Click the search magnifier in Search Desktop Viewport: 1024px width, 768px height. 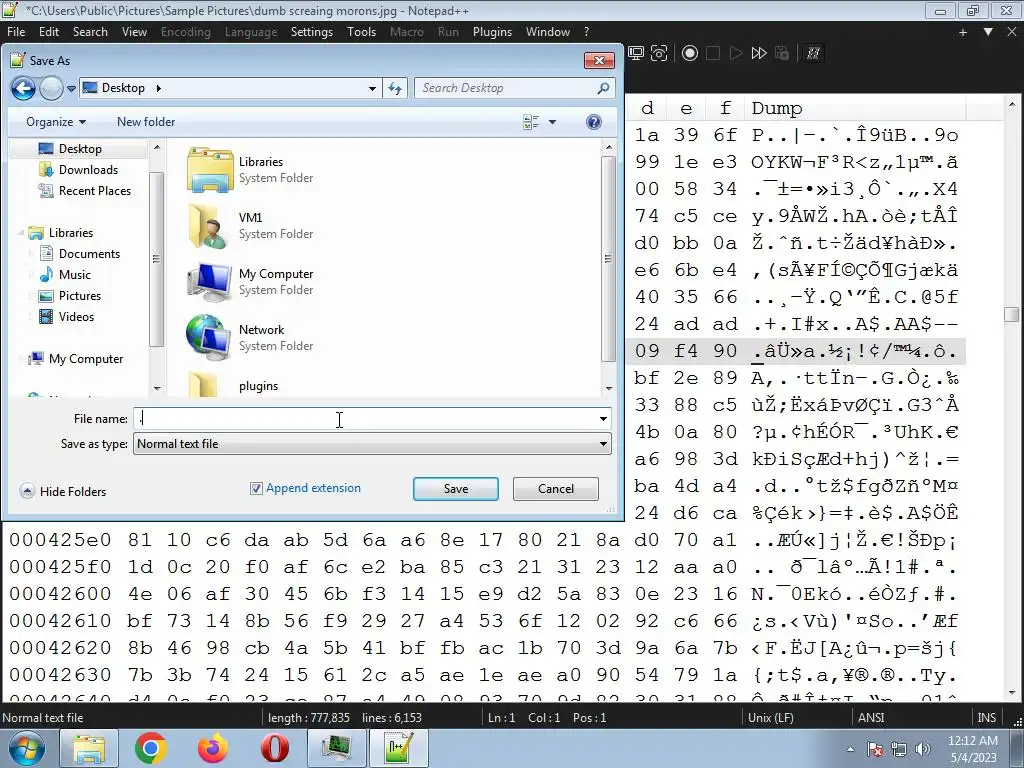click(x=603, y=88)
